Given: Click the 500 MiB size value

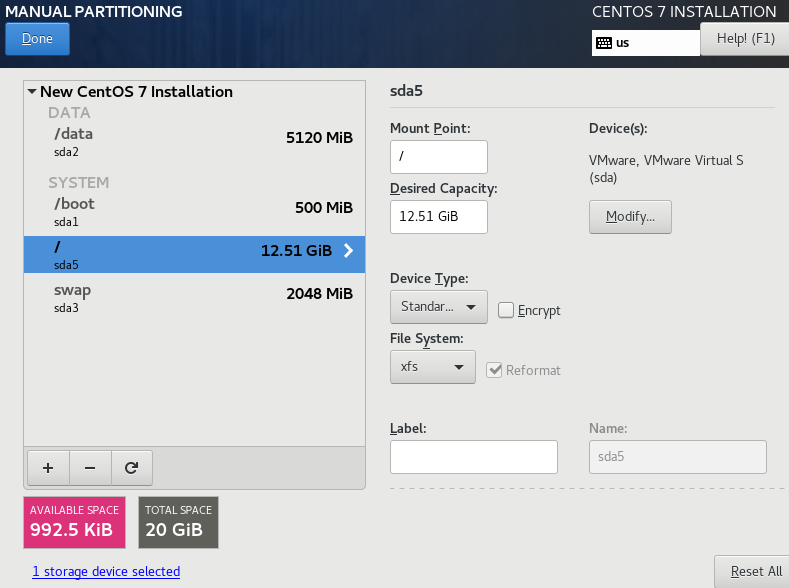Looking at the screenshot, I should pos(324,208).
